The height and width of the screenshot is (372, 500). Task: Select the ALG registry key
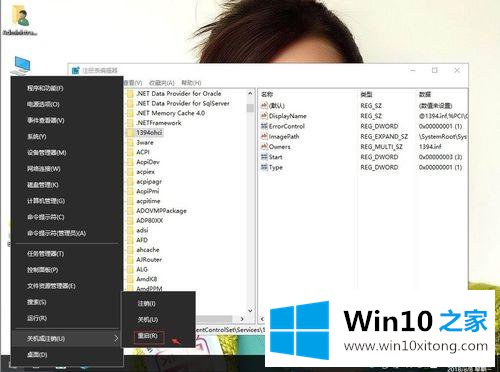click(142, 269)
